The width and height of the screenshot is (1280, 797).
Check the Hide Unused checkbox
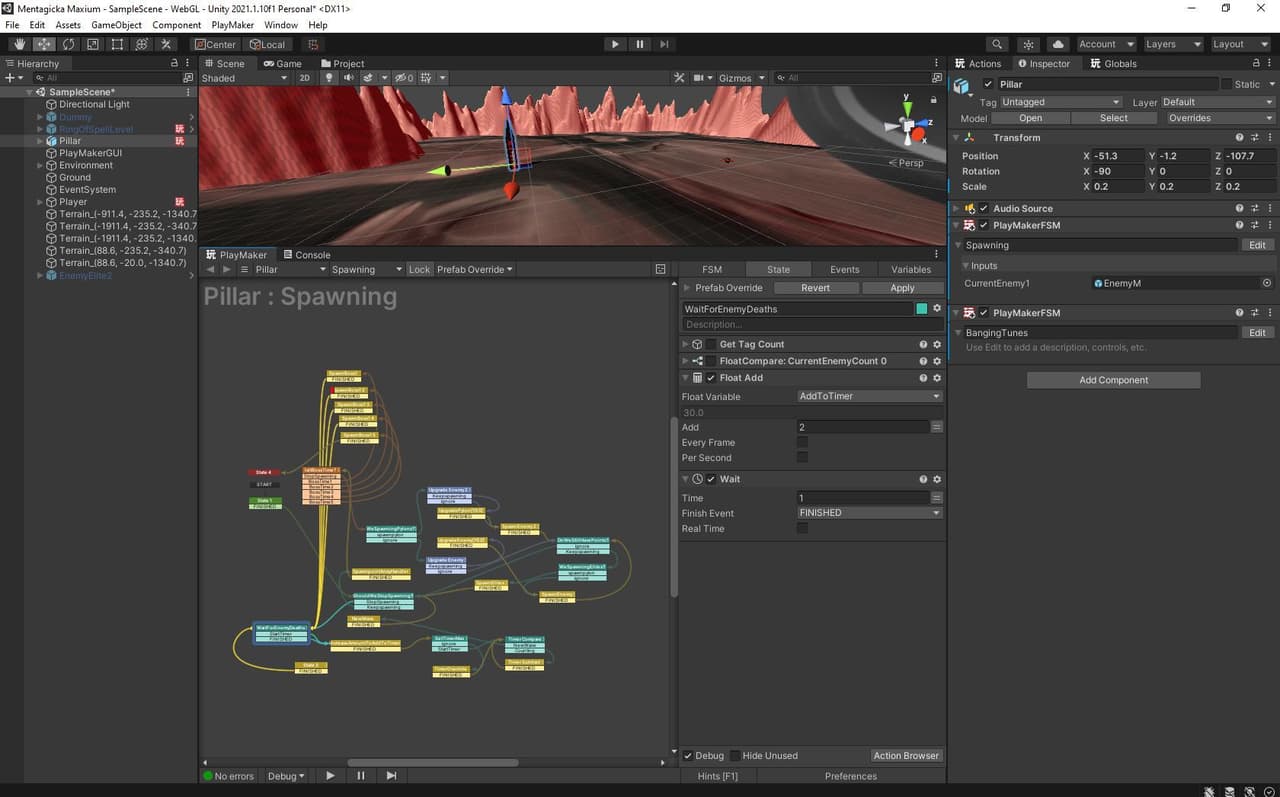click(x=735, y=756)
